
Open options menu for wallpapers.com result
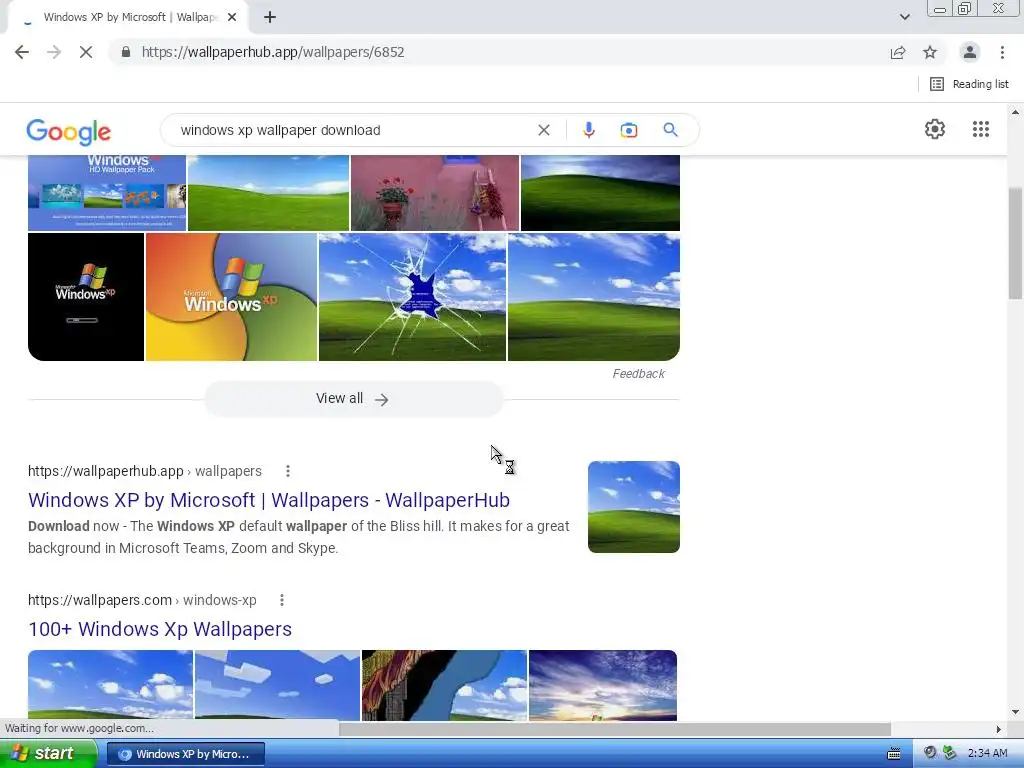(x=281, y=600)
